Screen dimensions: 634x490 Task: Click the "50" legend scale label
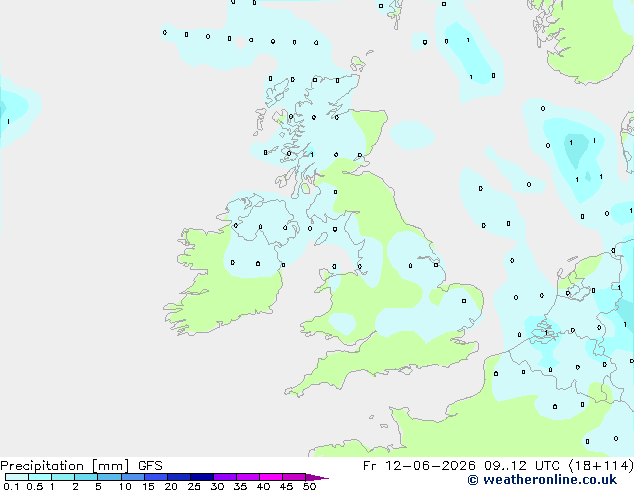tap(310, 486)
